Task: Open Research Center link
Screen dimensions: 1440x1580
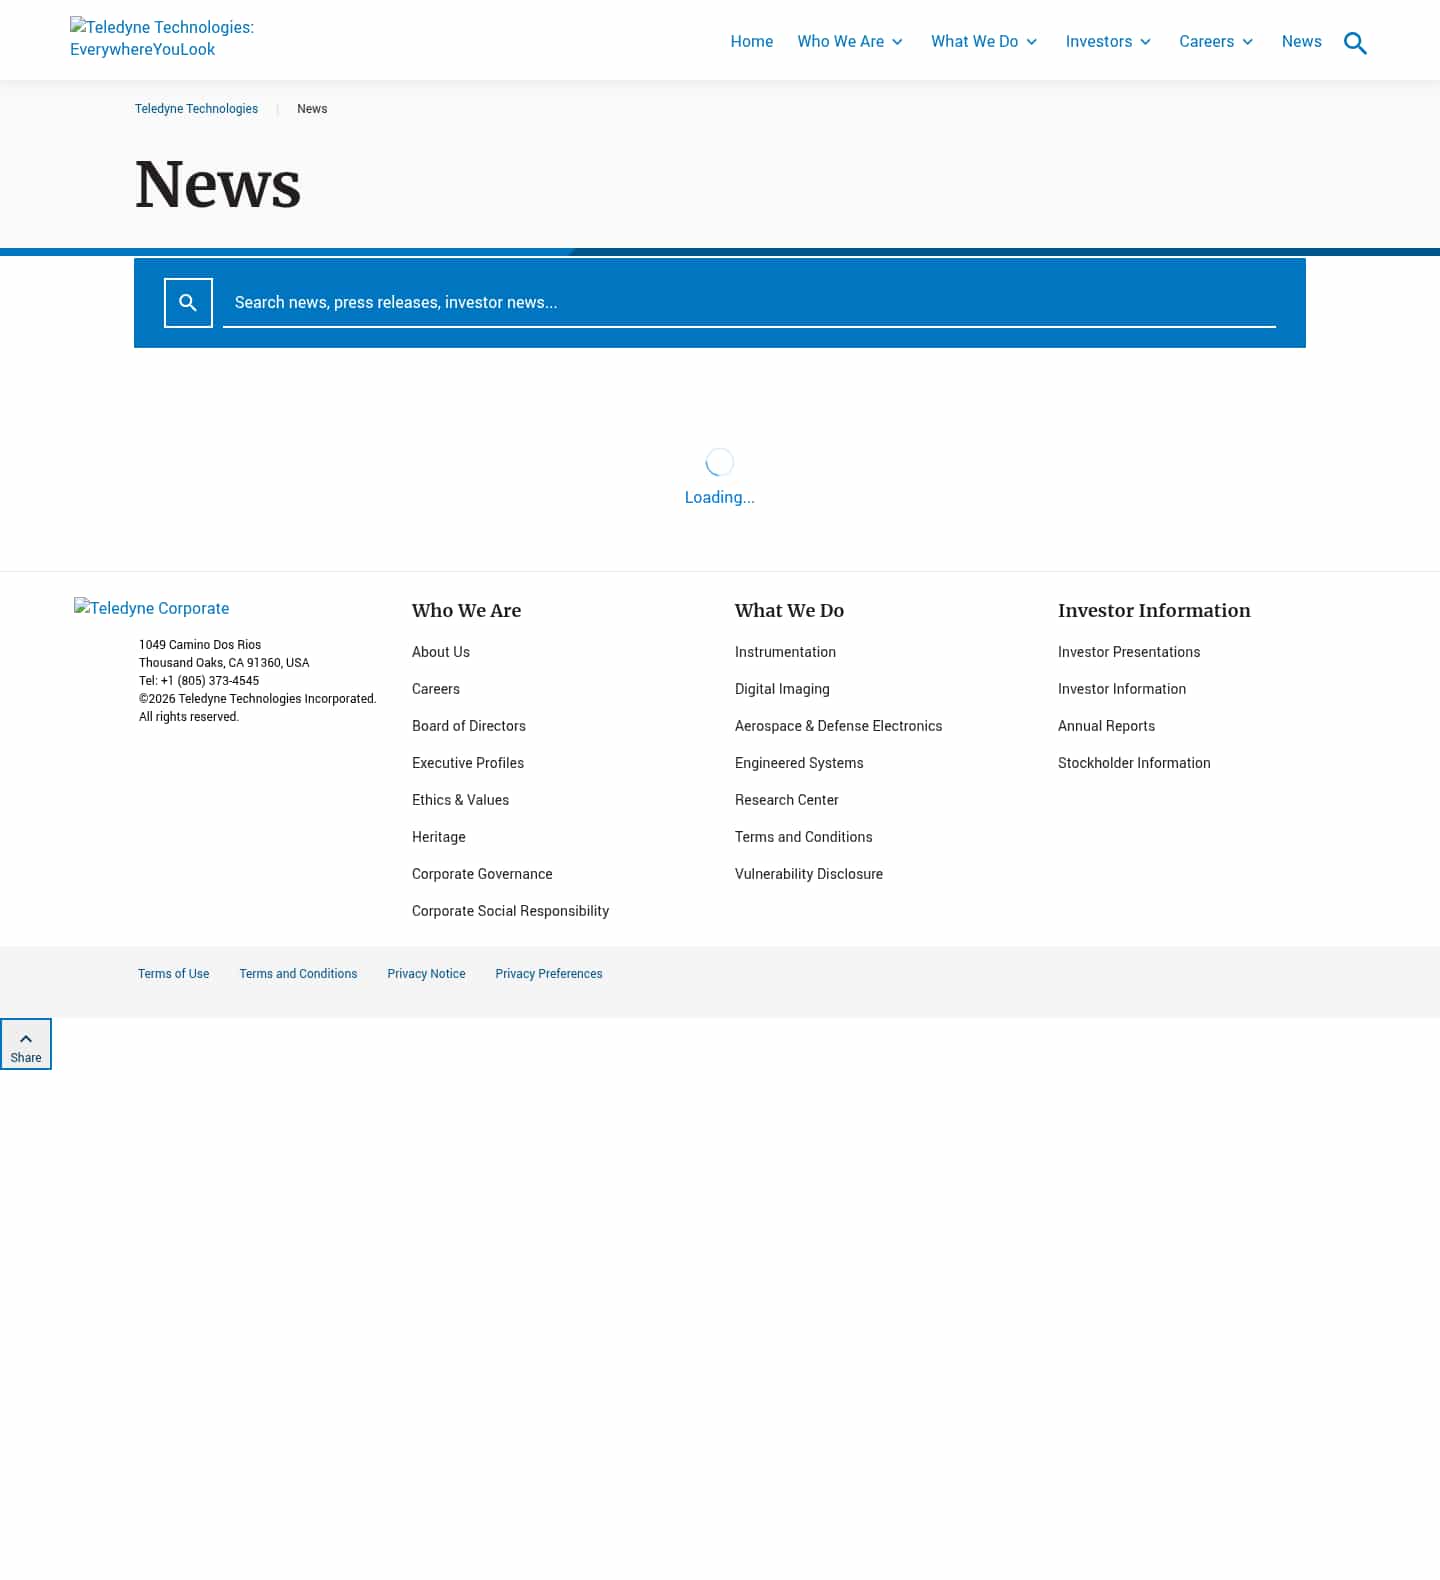Action: 787,800
